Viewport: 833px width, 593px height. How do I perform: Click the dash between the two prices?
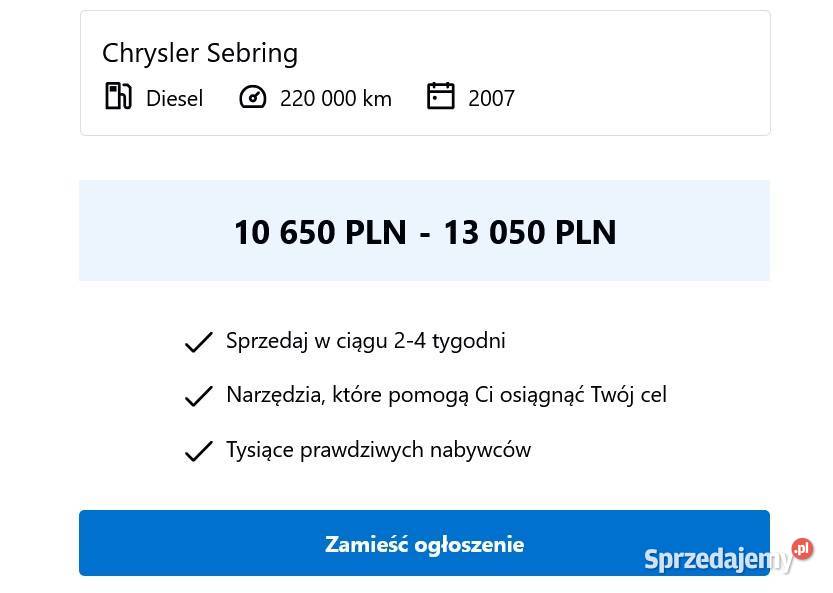425,233
